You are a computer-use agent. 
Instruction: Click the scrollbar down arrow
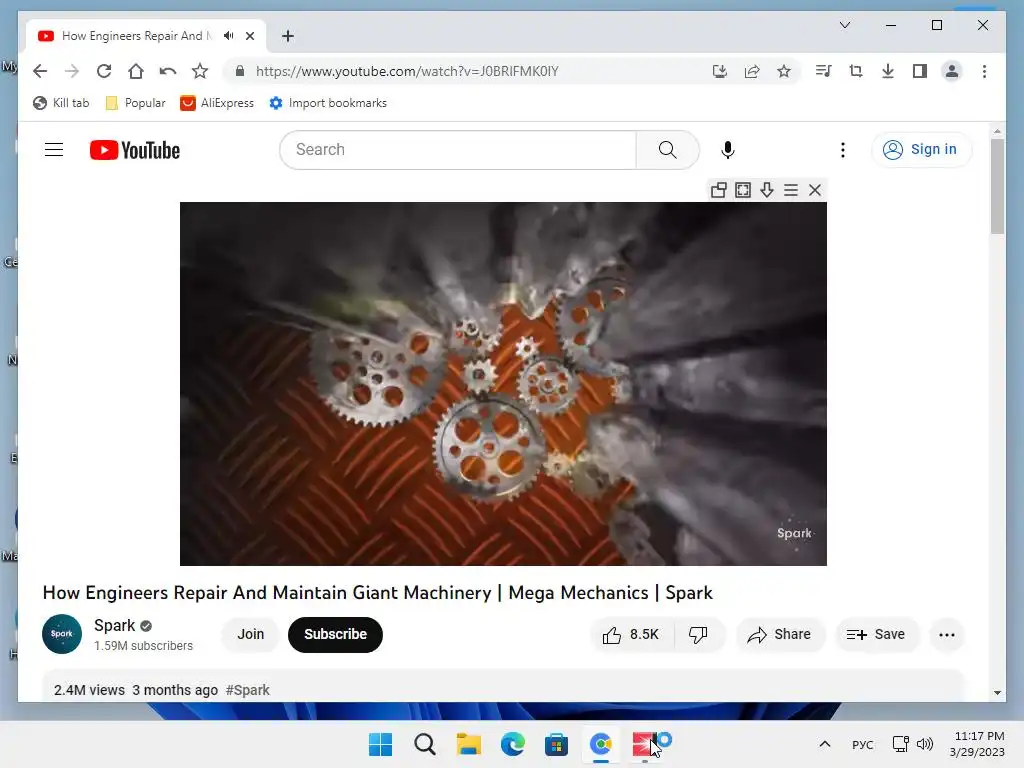pyautogui.click(x=997, y=692)
